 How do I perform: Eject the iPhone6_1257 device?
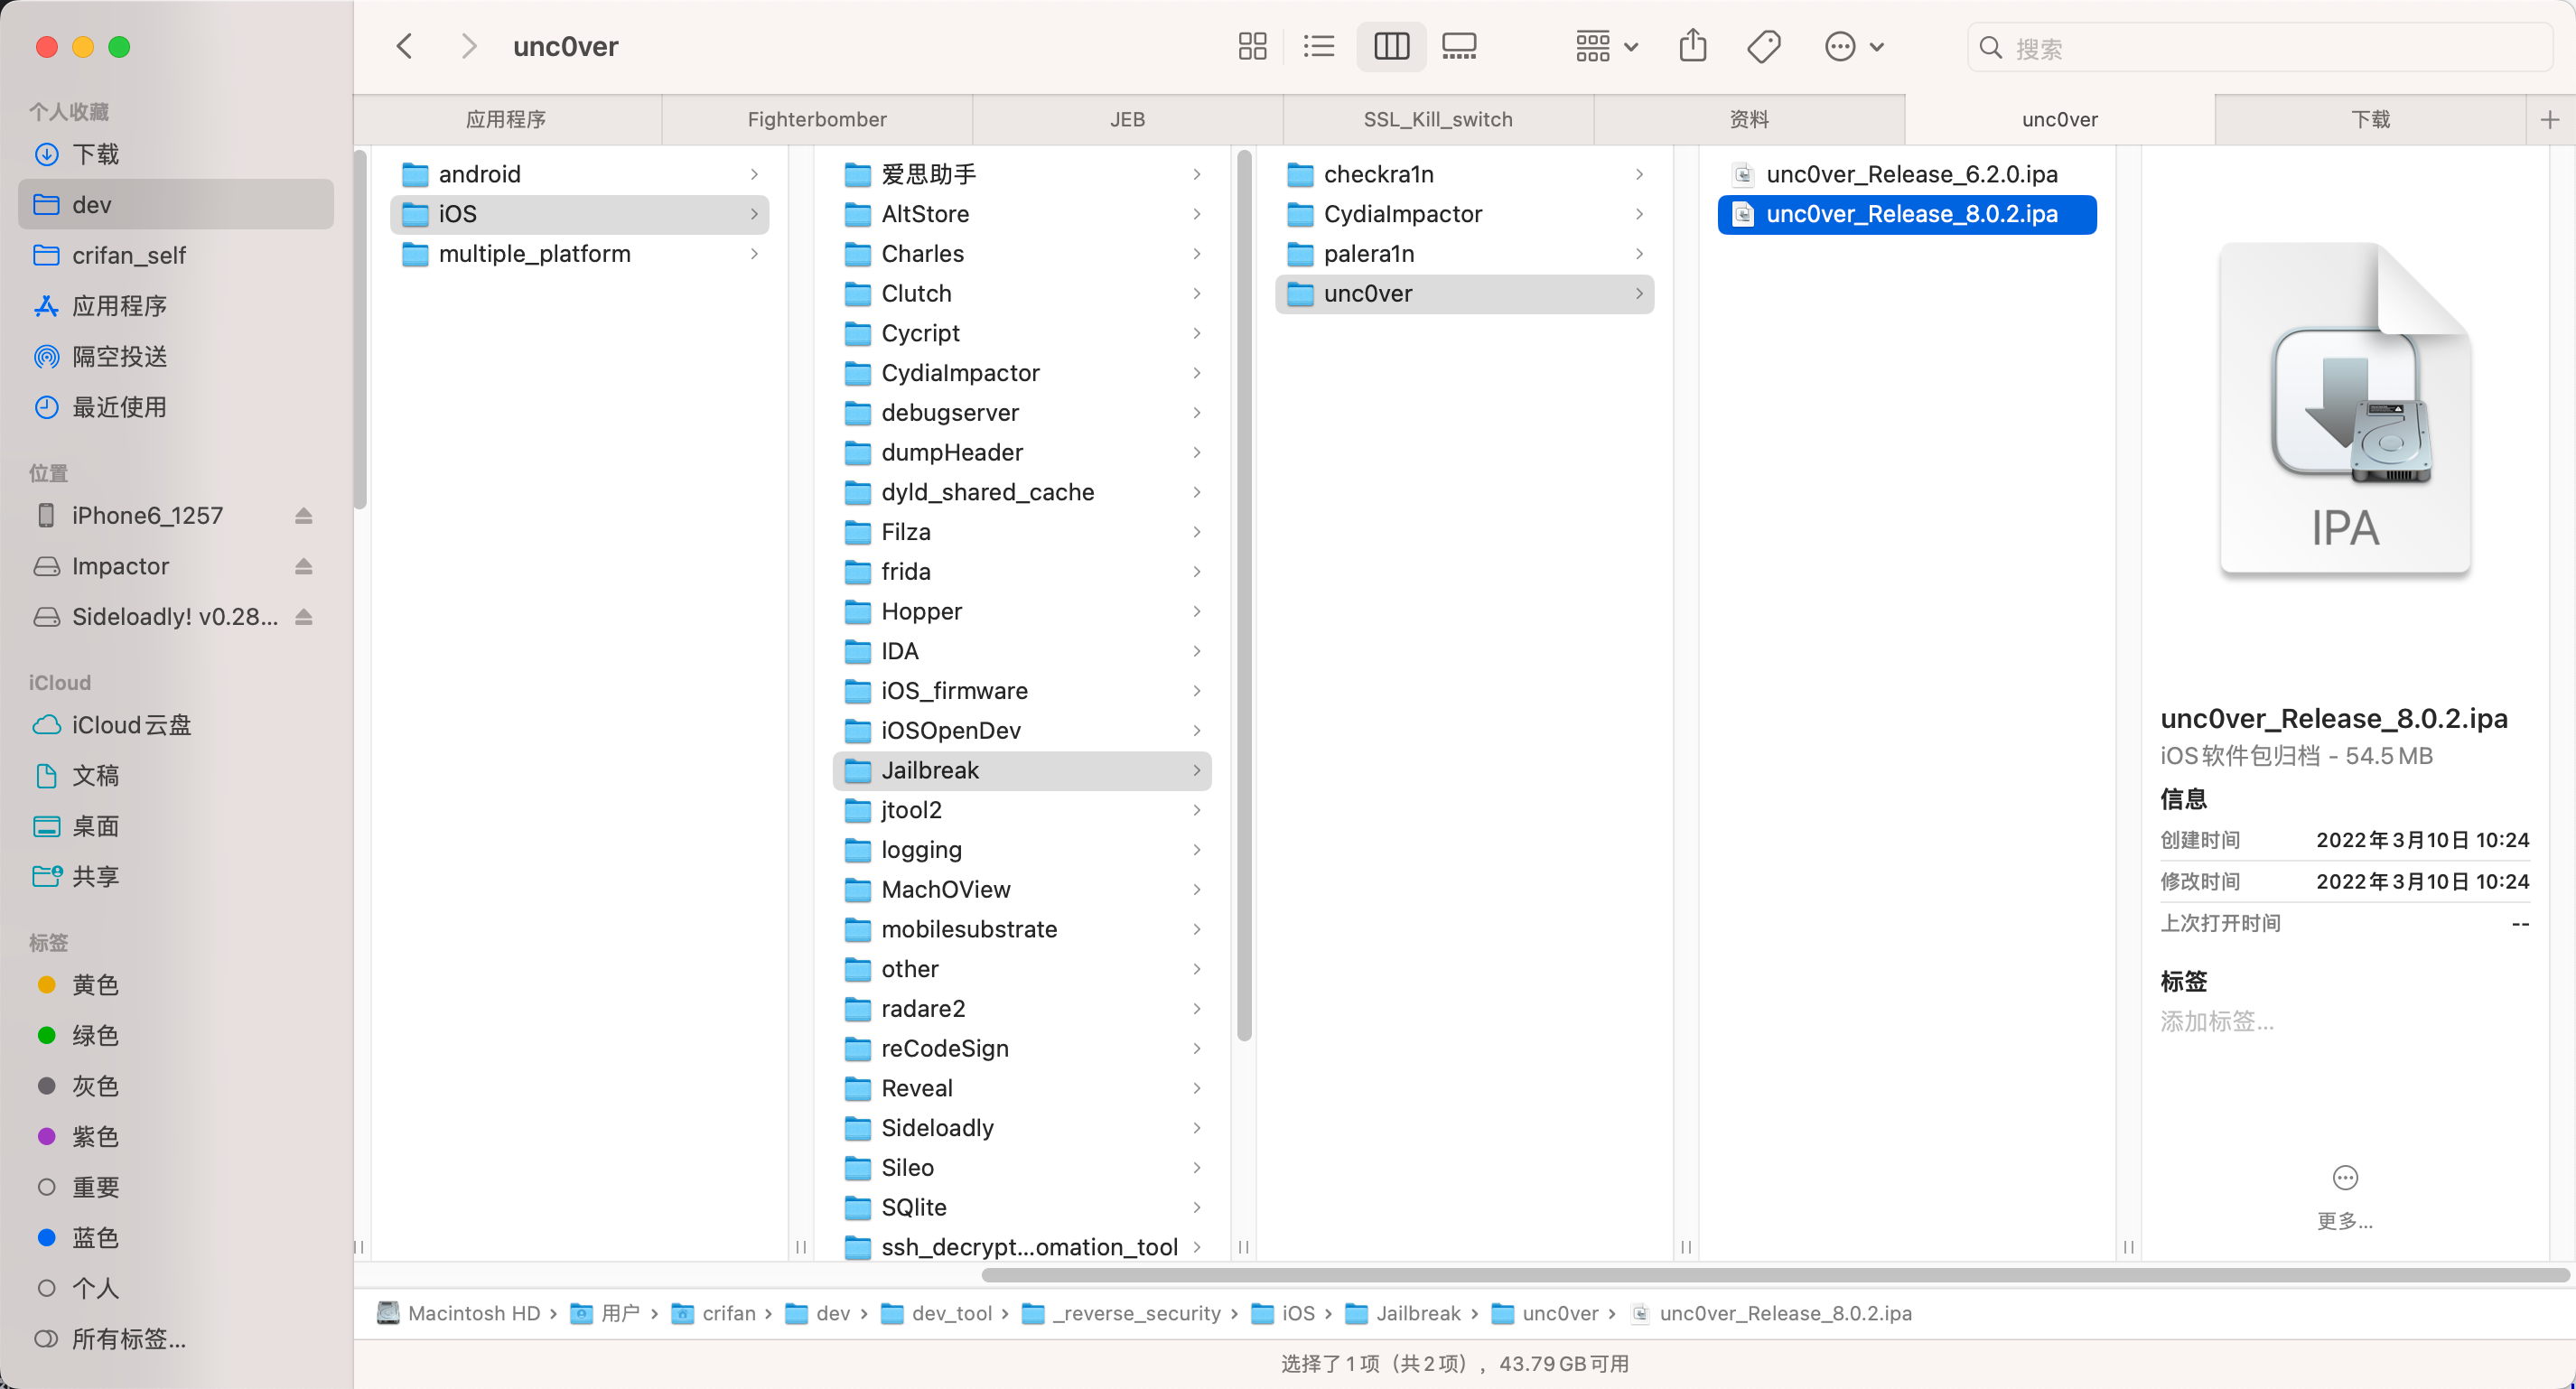(x=304, y=515)
